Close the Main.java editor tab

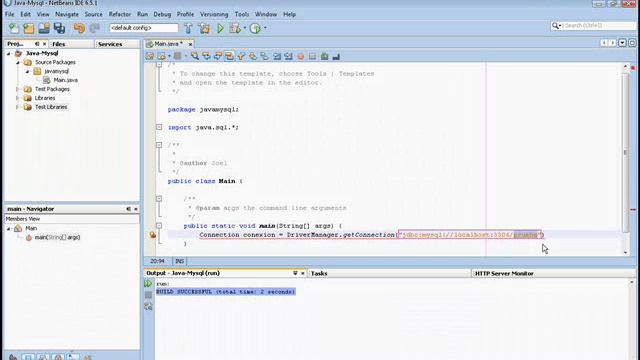[x=190, y=44]
